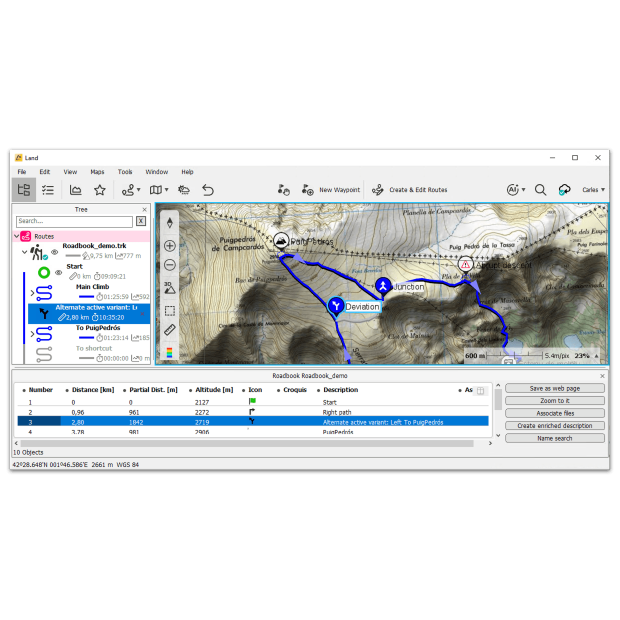Click the undo arrow toolbar icon

pyautogui.click(x=208, y=190)
